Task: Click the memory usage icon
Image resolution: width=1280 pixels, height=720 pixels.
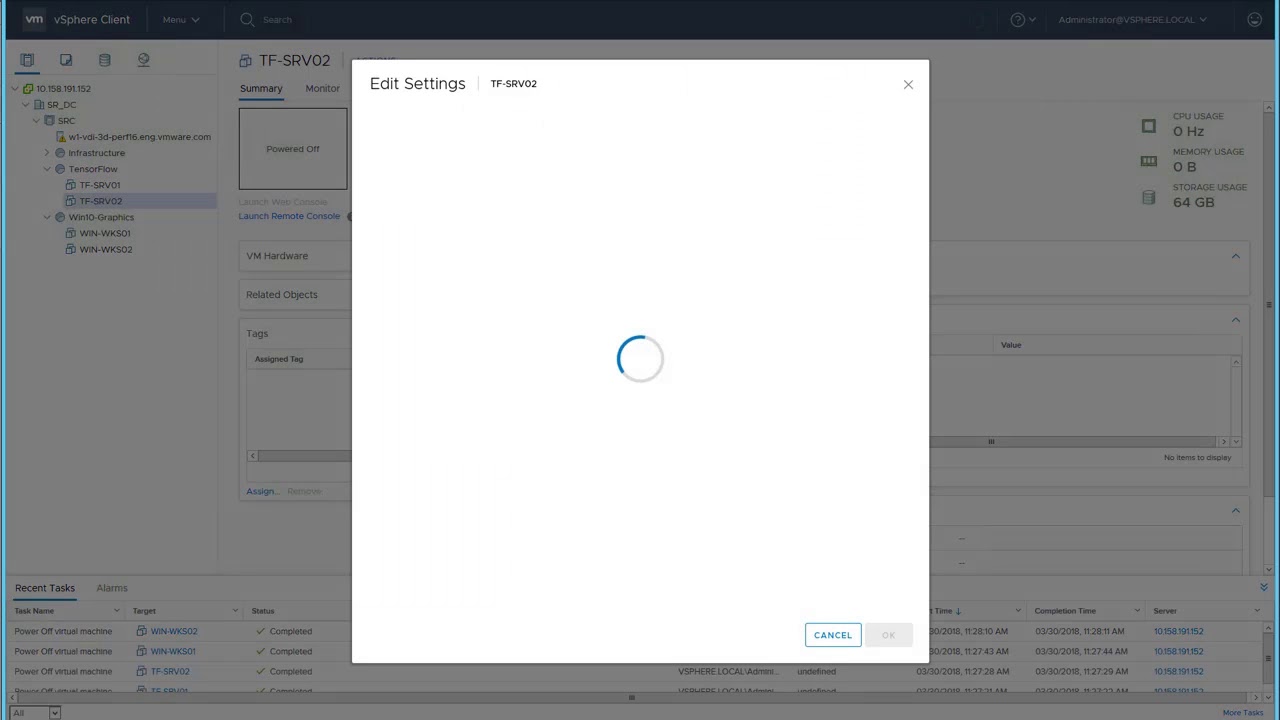Action: pyautogui.click(x=1149, y=161)
